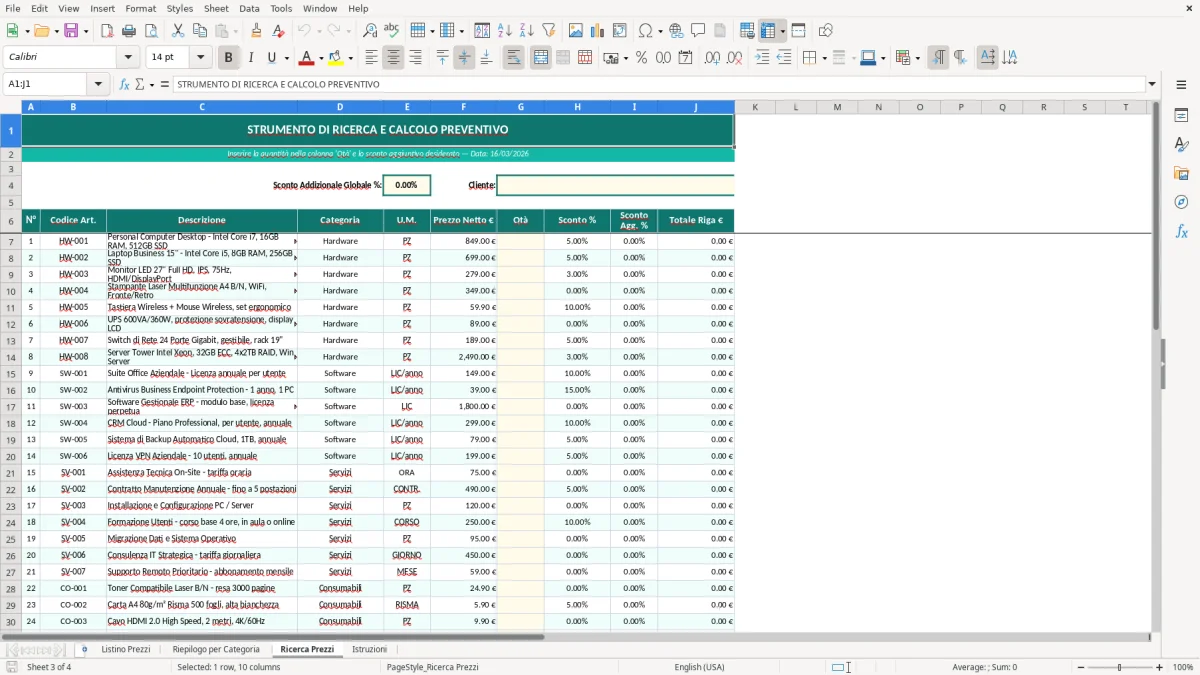Viewport: 1200px width, 675px height.
Task: Toggle Align Right
Action: tap(415, 58)
